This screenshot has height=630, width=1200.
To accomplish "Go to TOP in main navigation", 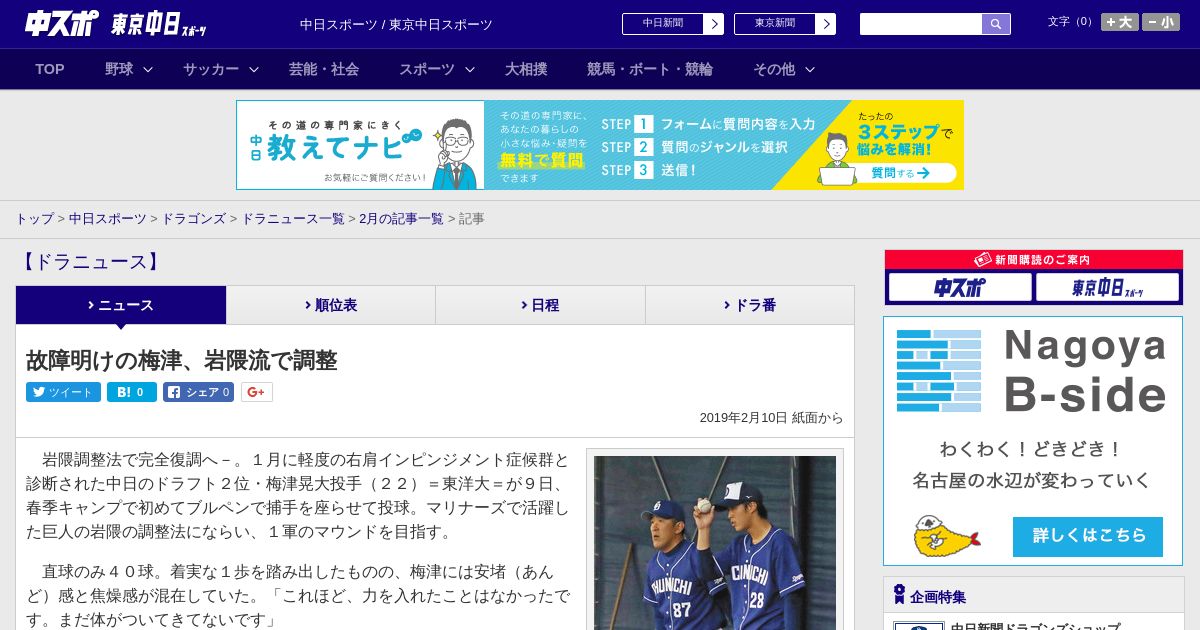I will tap(50, 69).
